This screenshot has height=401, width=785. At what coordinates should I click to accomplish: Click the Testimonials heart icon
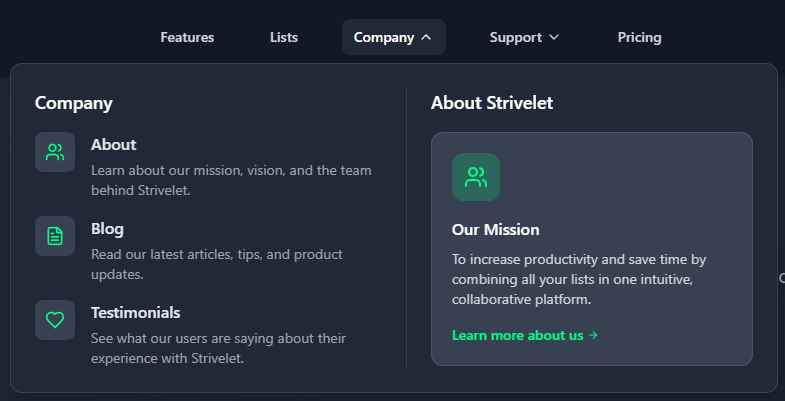55,320
